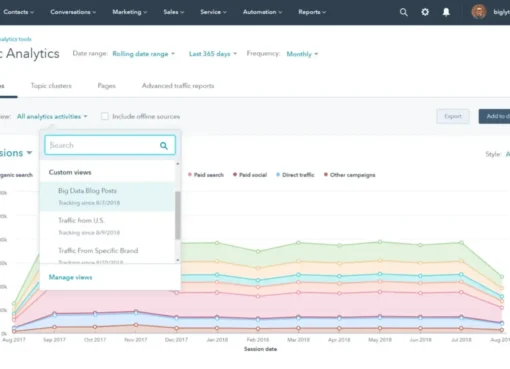This screenshot has height=369, width=510.
Task: Toggle the Other campaigns legend dot
Action: 326,174
